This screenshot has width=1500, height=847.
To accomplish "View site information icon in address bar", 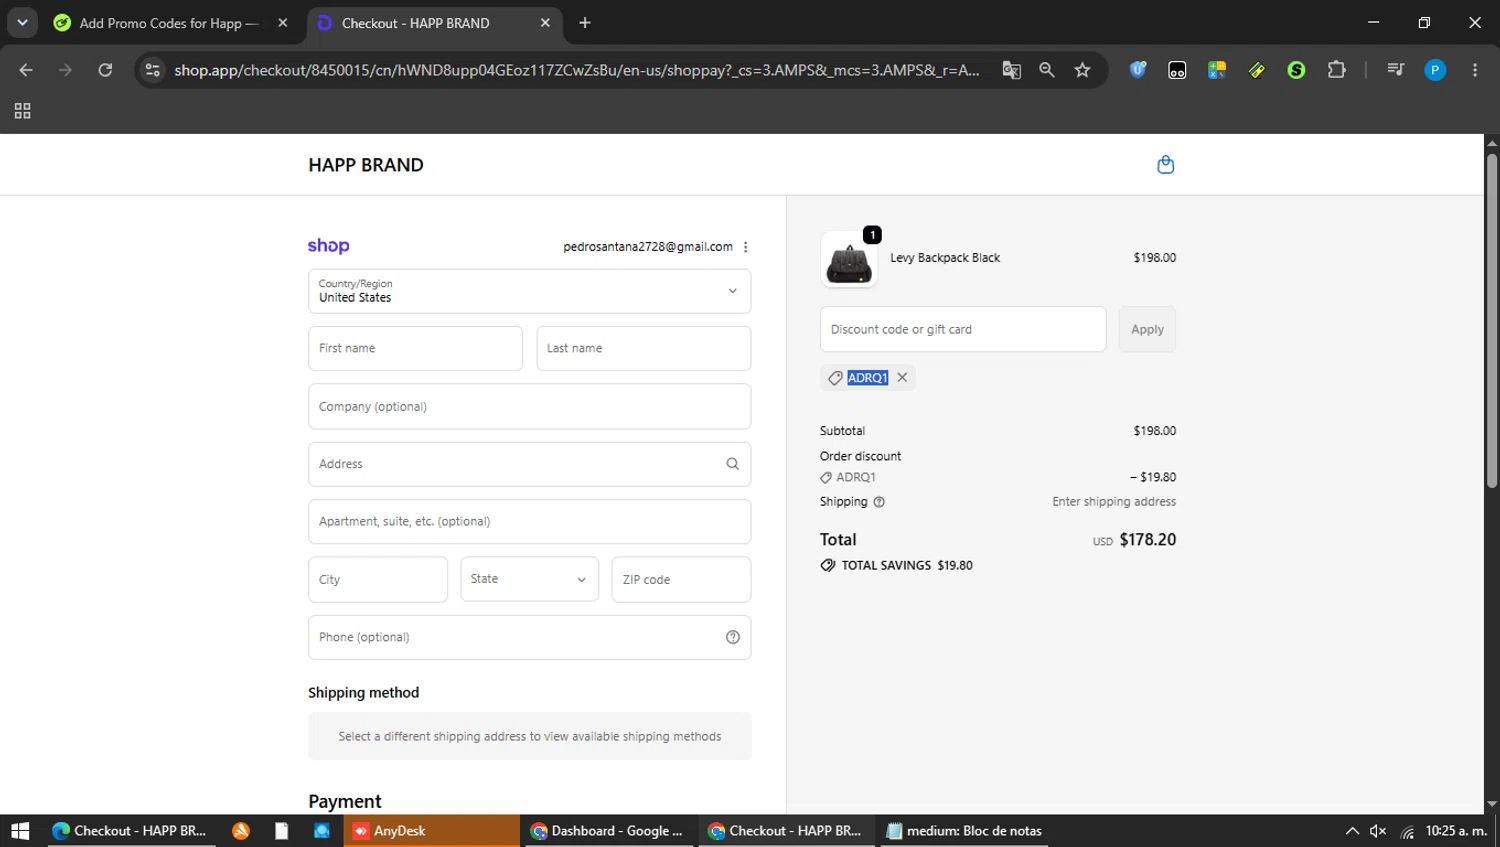I will point(152,70).
